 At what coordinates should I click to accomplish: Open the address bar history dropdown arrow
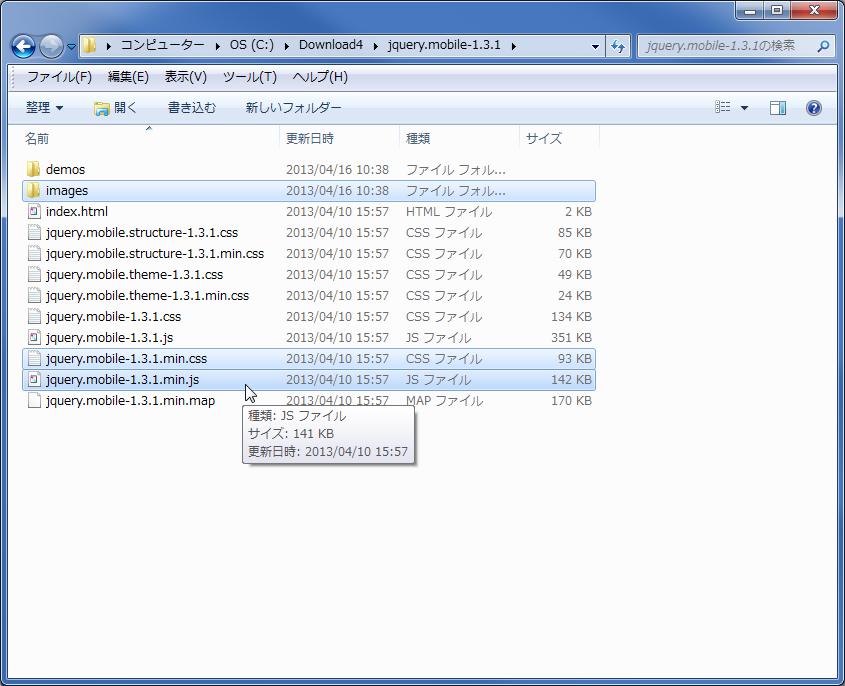coord(595,46)
